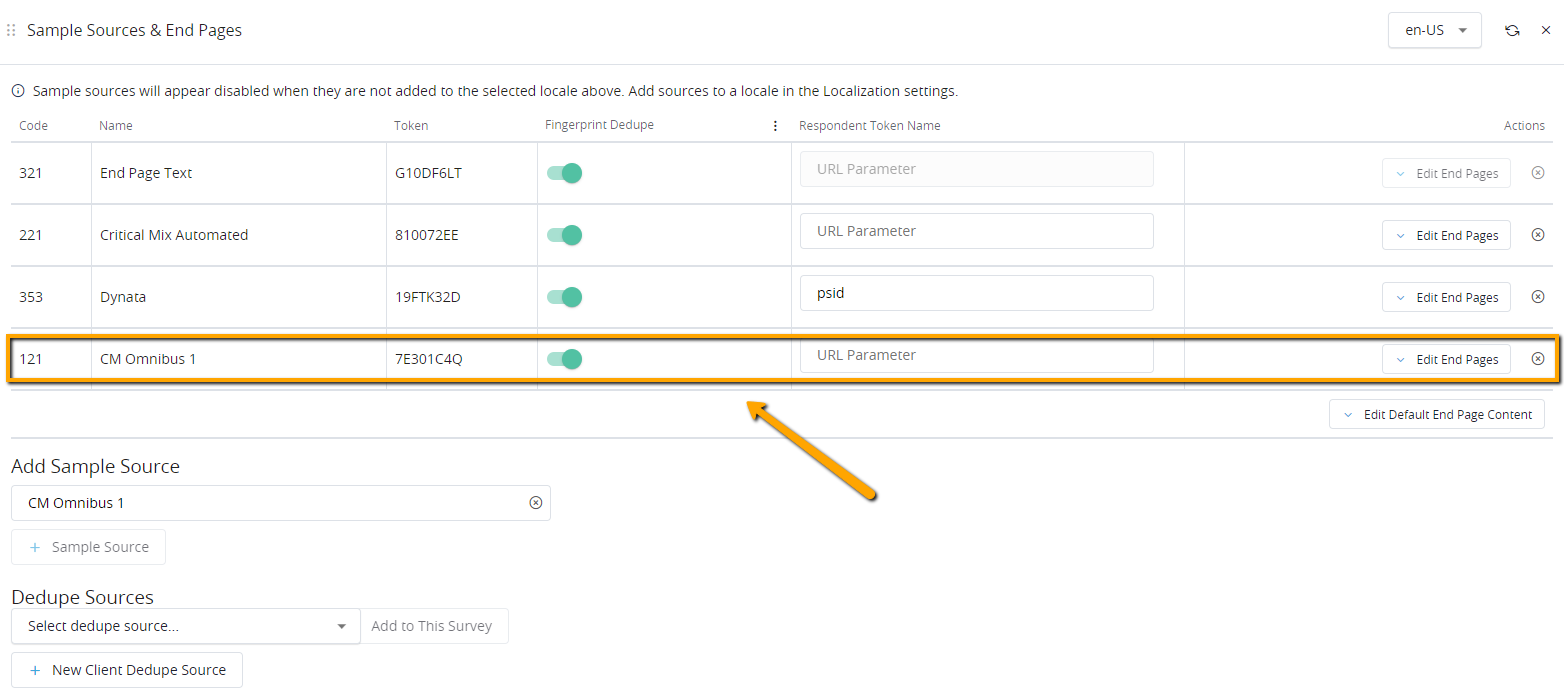Switch off Fingerprint Dedupe for CM Omnibus 1

click(565, 359)
